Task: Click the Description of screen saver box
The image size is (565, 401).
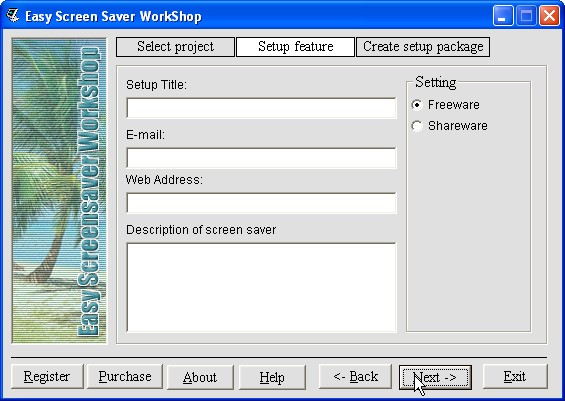Action: click(x=261, y=287)
